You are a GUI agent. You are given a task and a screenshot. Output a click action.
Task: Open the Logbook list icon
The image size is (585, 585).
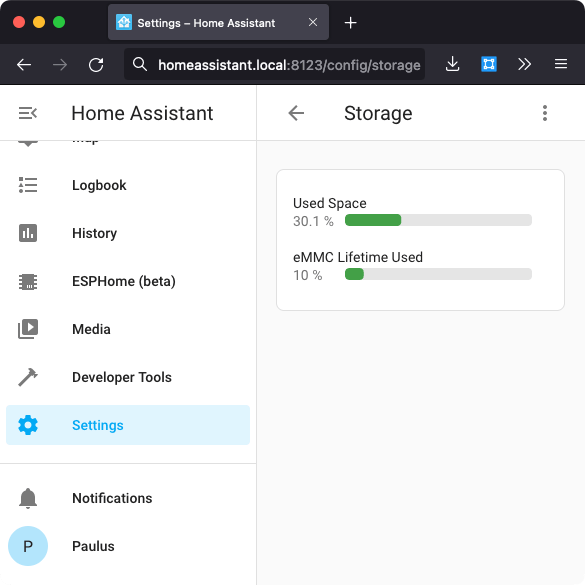(x=28, y=185)
